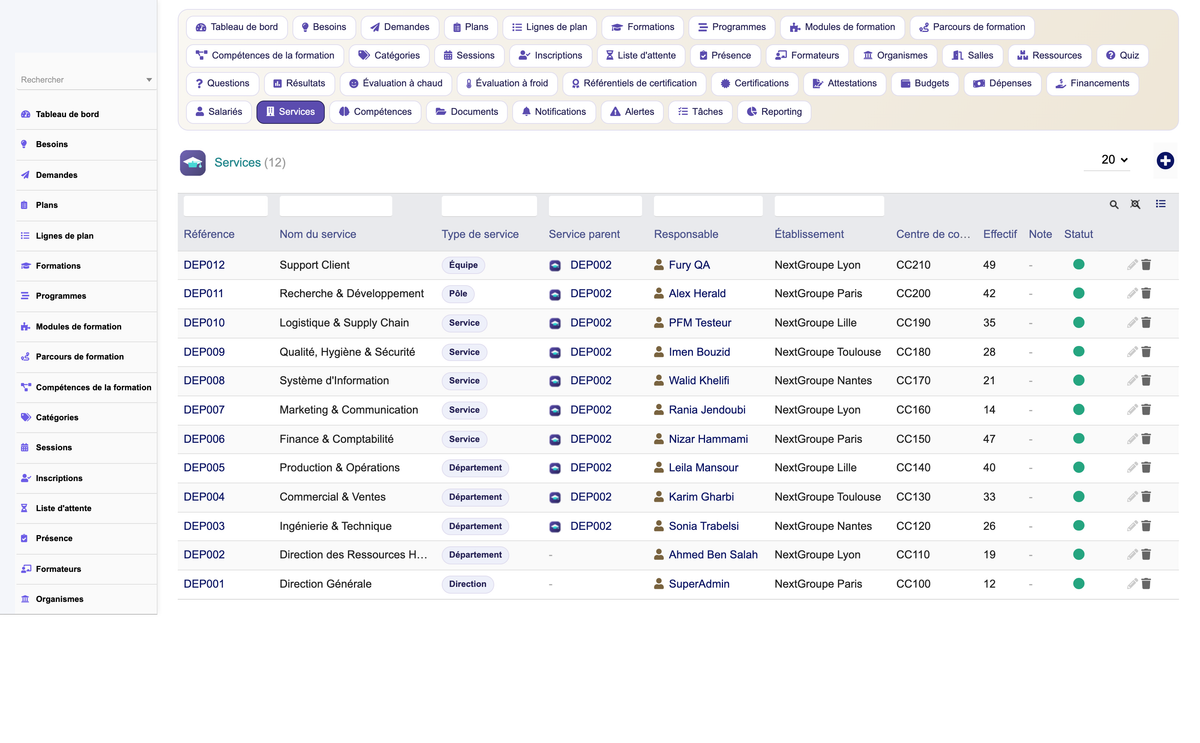The height and width of the screenshot is (743, 1200).
Task: Open Liste d'attente in the sidebar
Action: pos(63,509)
